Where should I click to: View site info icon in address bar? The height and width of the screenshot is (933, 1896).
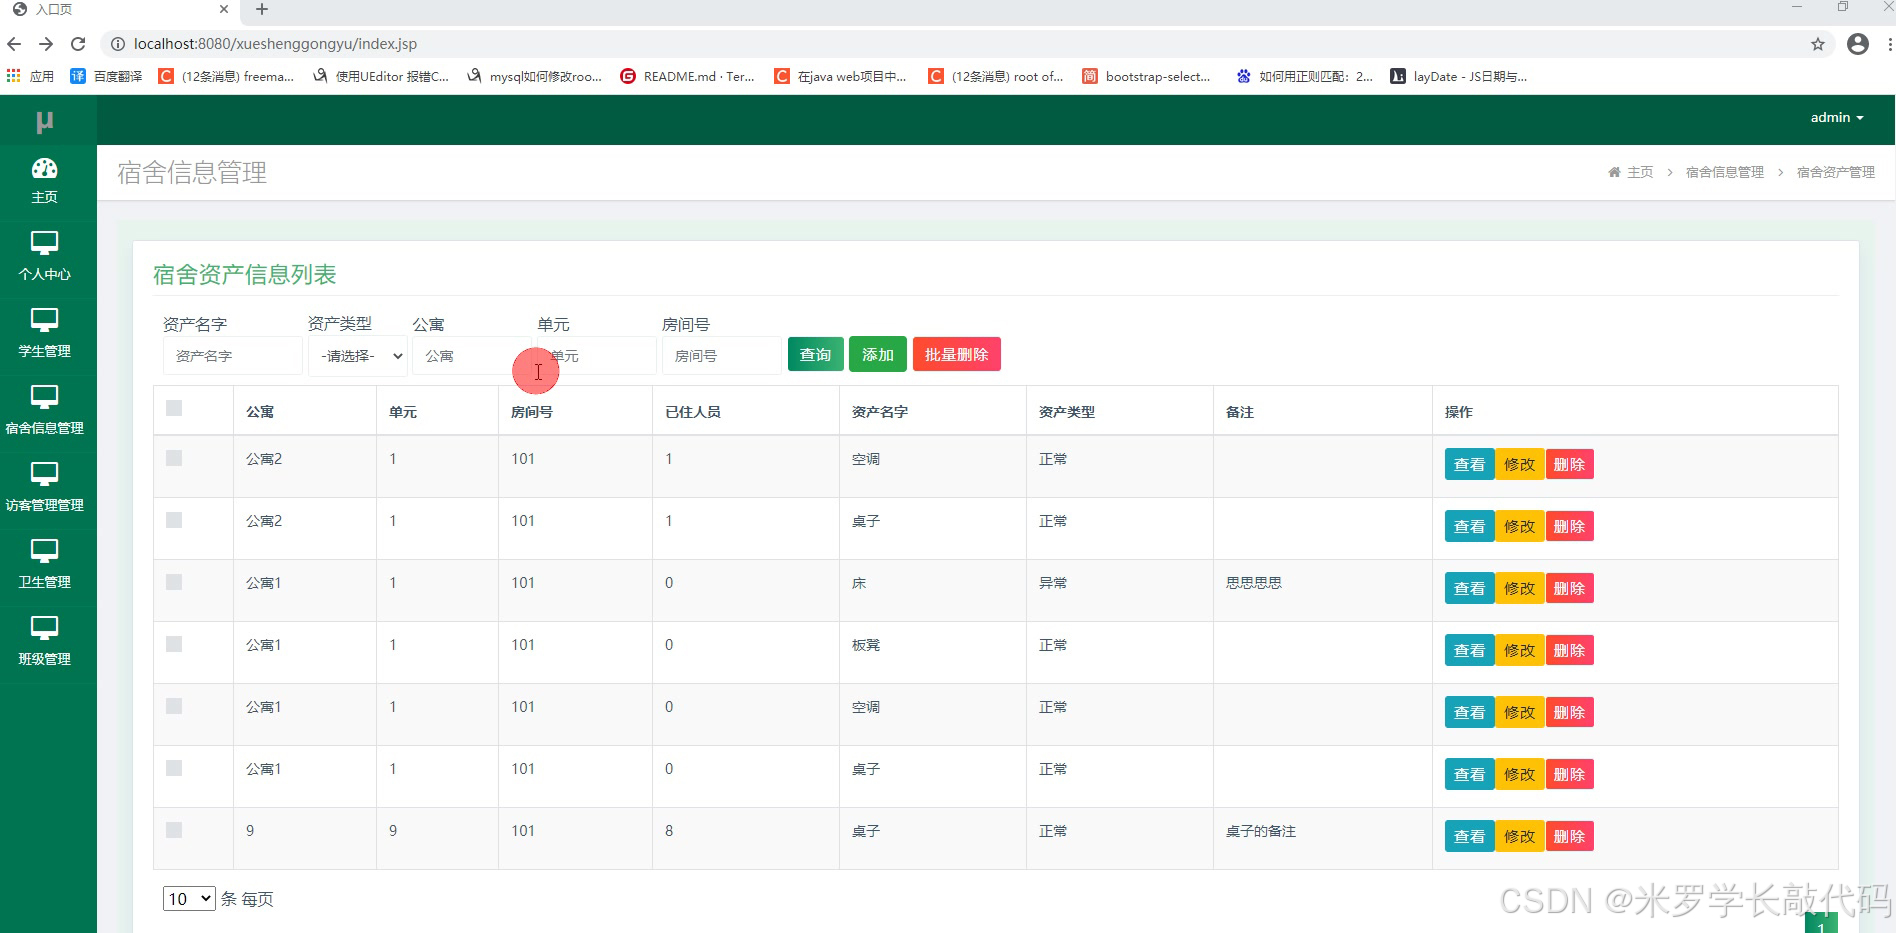[x=117, y=44]
